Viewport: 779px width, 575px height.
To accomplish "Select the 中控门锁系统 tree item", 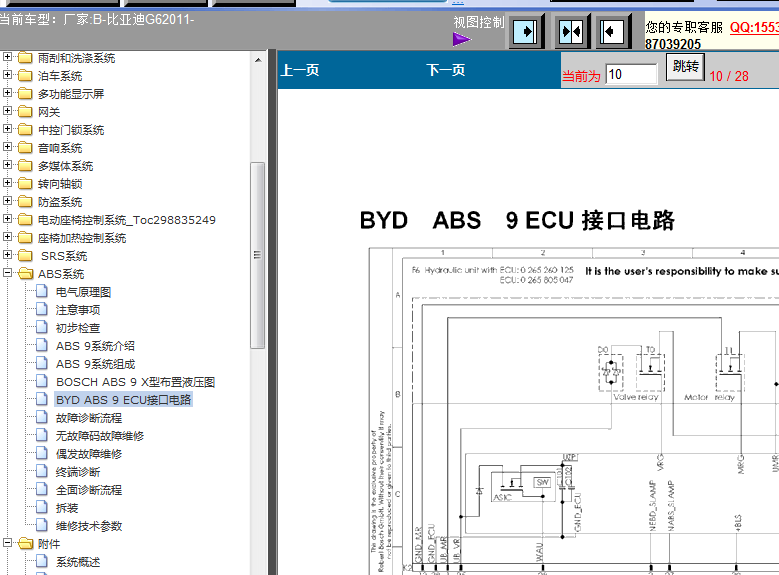I will 71,130.
